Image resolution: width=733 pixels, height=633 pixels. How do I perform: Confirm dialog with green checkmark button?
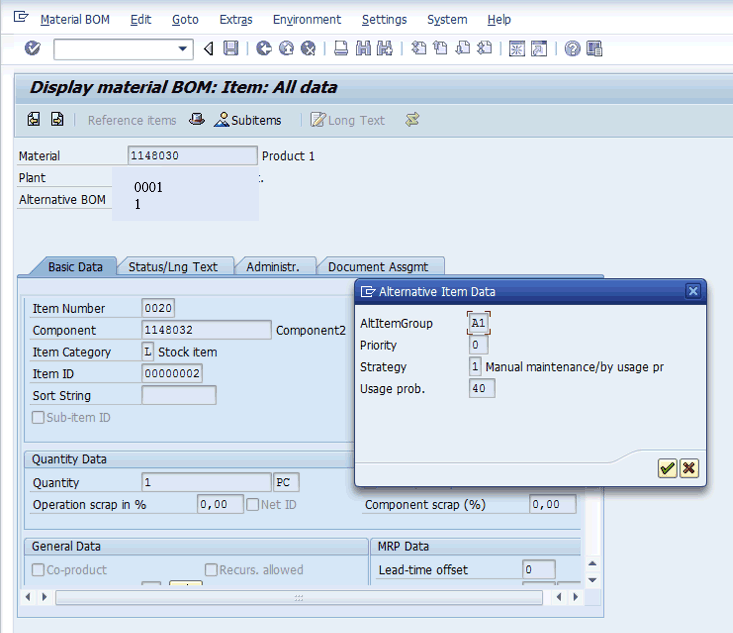pyautogui.click(x=667, y=468)
